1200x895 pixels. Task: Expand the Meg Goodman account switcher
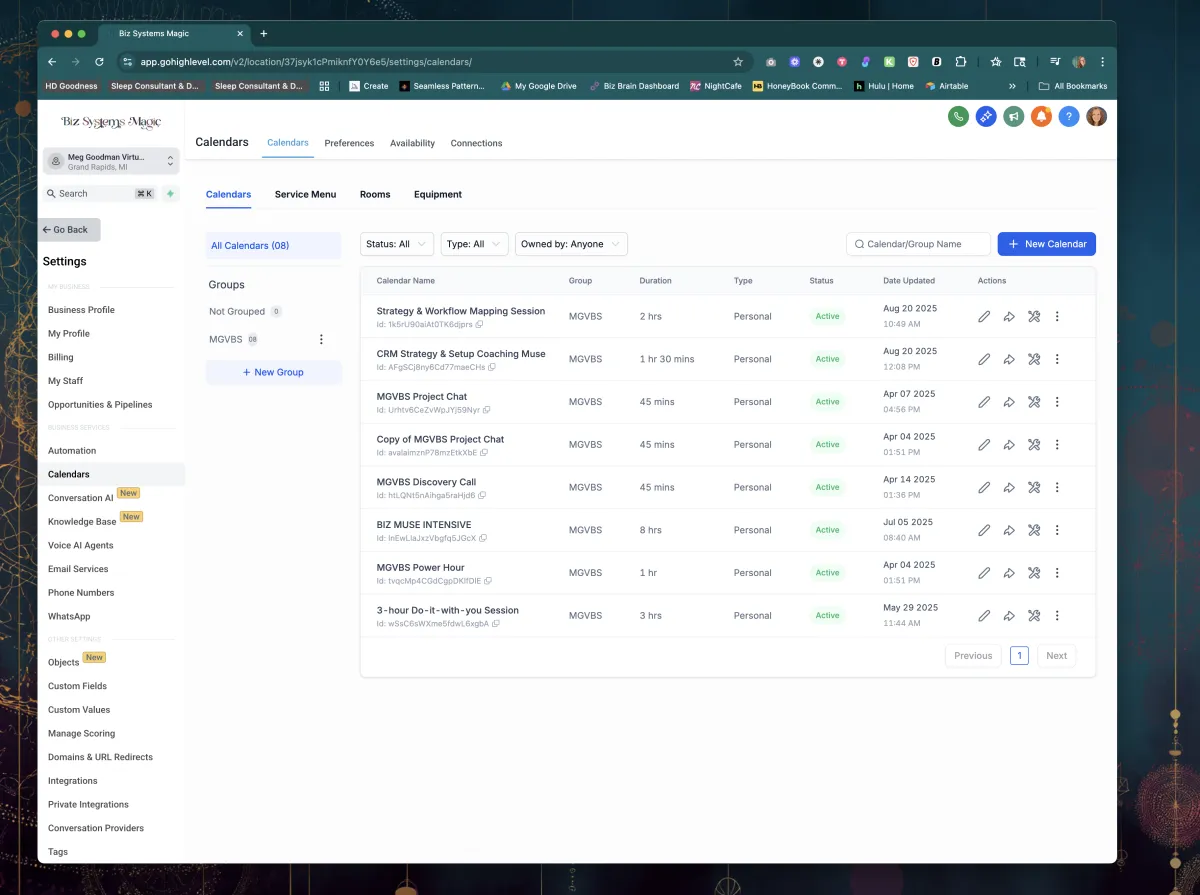tap(111, 161)
